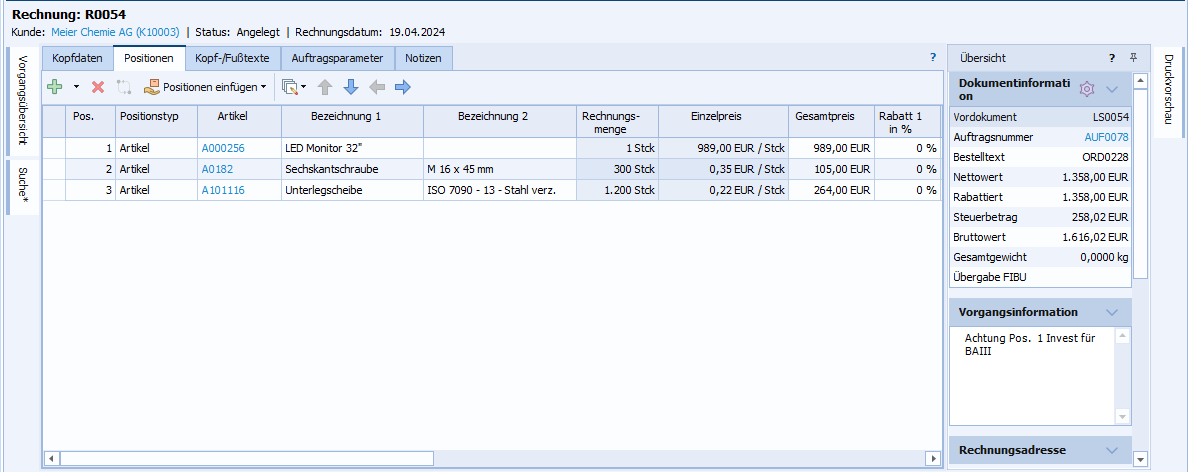This screenshot has width=1188, height=472.
Task: Expand the Rechnungsadresse section
Action: pyautogui.click(x=1112, y=450)
